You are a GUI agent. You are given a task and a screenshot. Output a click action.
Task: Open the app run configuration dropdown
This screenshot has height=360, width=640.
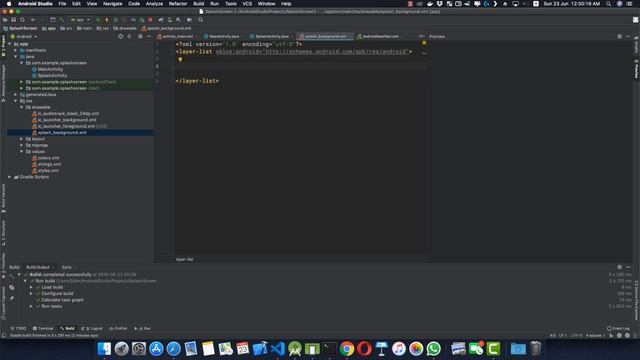[80, 20]
